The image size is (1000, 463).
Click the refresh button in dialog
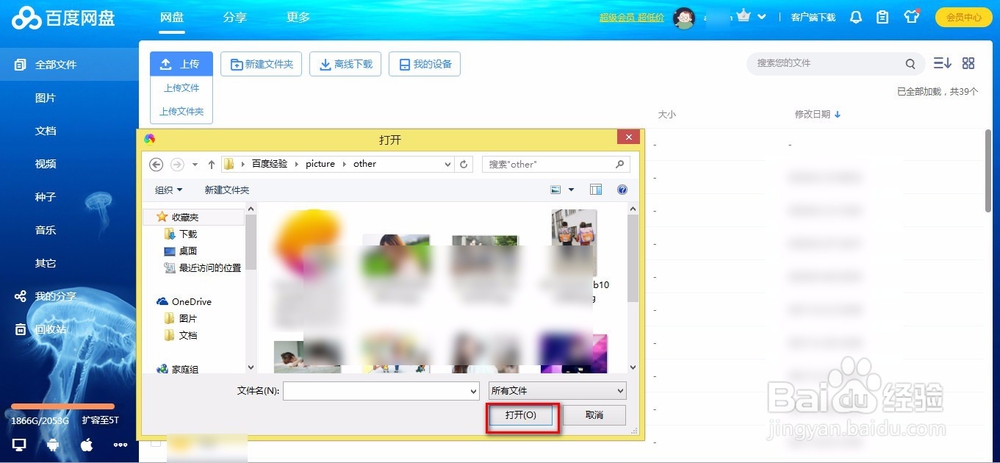[464, 164]
